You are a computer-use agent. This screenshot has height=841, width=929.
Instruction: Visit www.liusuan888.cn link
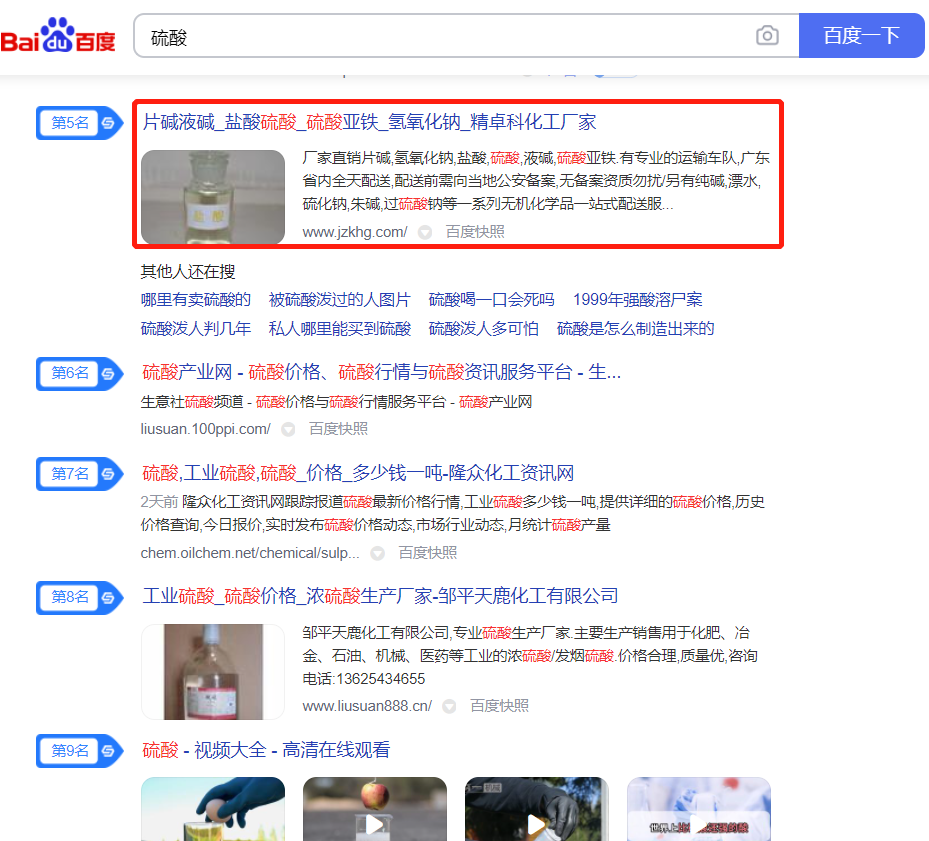(367, 706)
